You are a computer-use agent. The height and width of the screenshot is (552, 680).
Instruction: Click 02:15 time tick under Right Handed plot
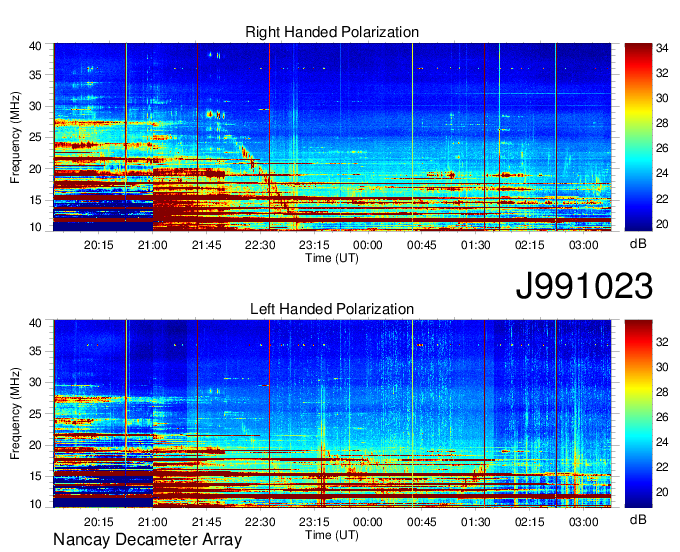click(x=530, y=245)
